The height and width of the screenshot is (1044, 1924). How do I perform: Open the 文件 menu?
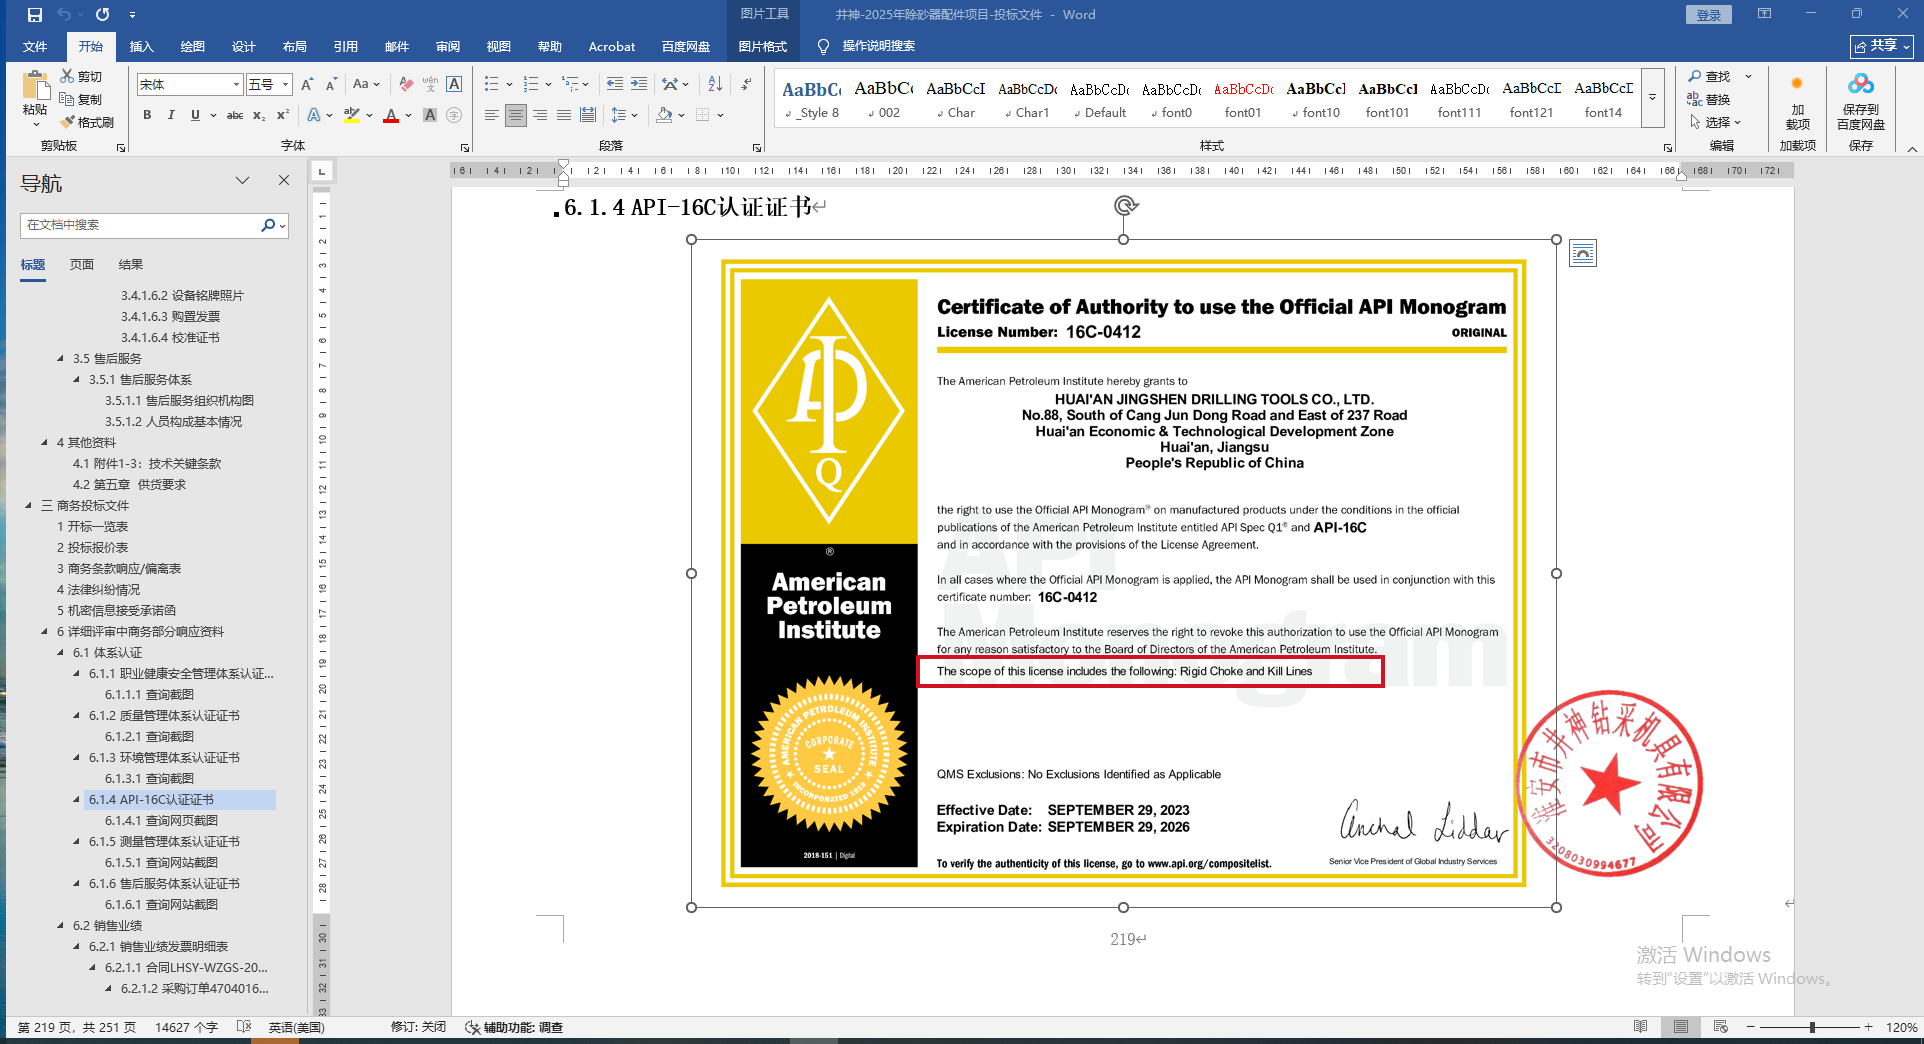tap(35, 46)
